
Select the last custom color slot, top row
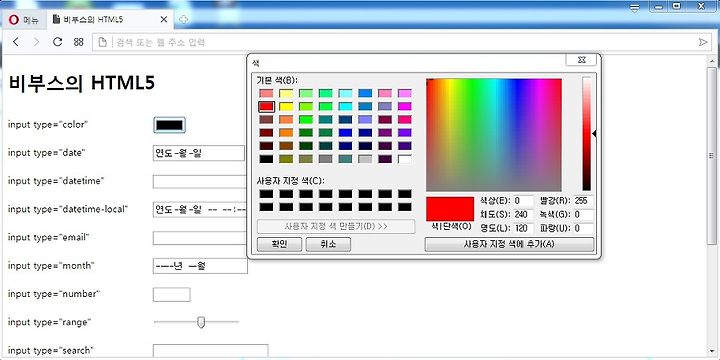tap(405, 194)
